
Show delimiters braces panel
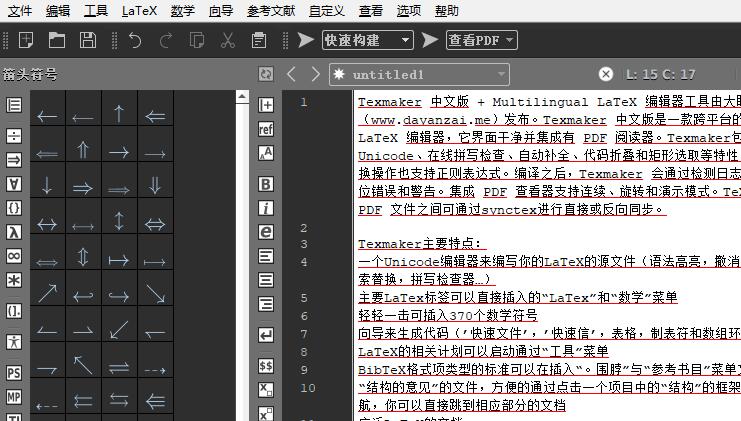pos(14,208)
